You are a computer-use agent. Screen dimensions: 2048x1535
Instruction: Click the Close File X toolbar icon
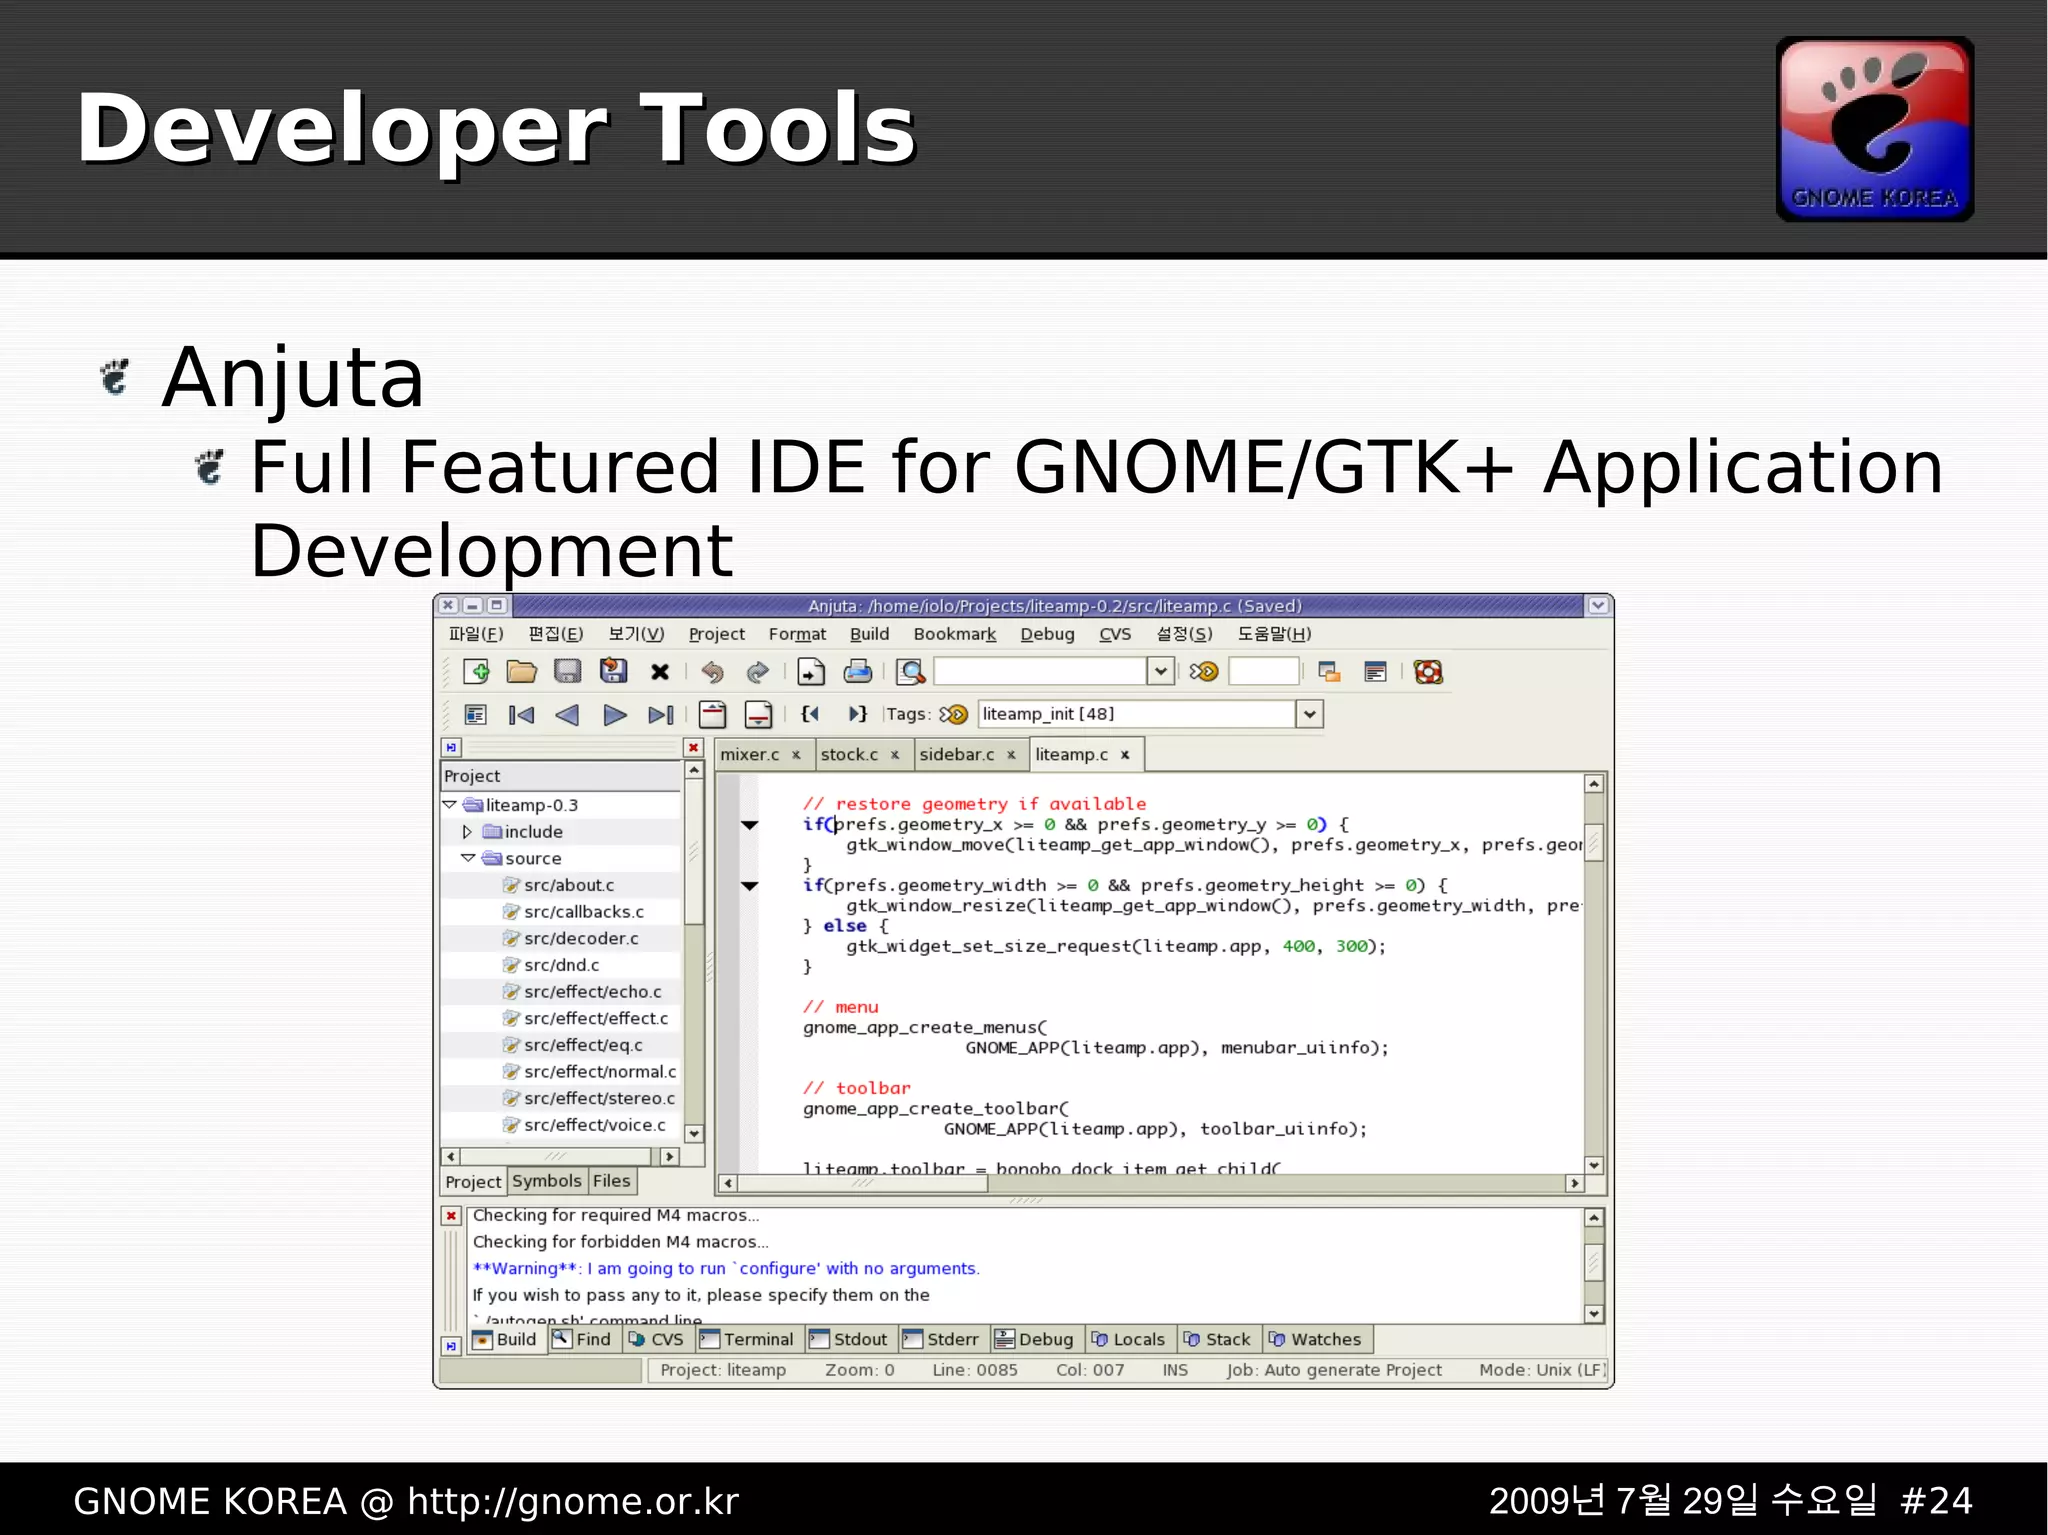tap(660, 672)
